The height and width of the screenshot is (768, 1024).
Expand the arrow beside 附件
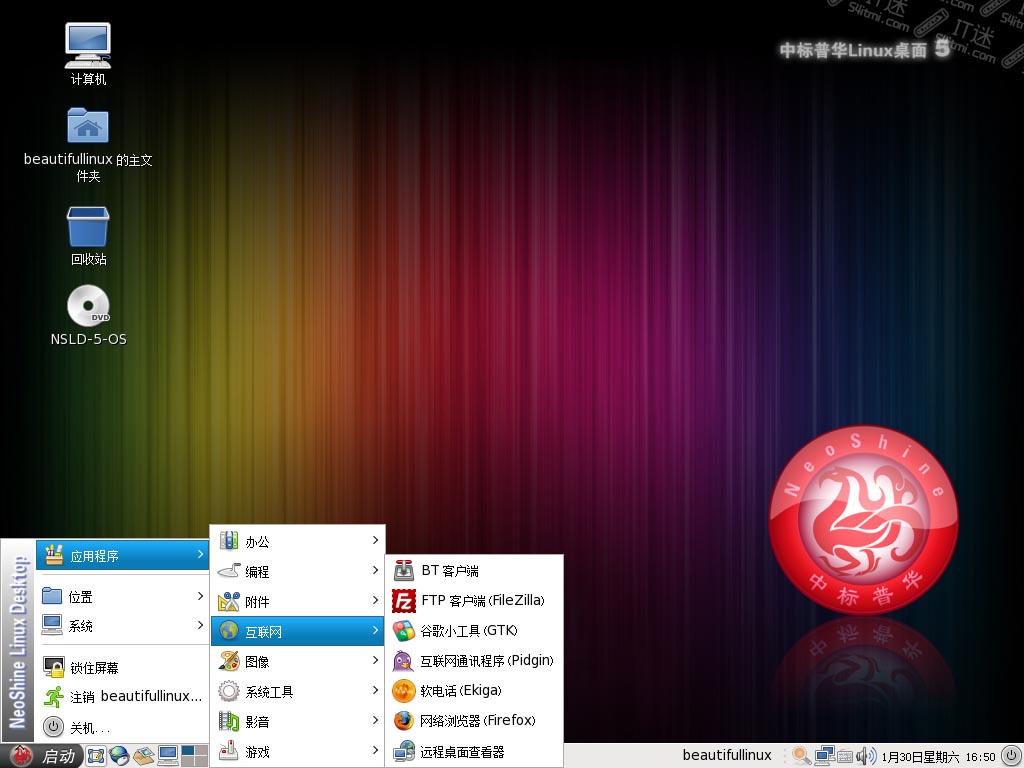[x=376, y=600]
